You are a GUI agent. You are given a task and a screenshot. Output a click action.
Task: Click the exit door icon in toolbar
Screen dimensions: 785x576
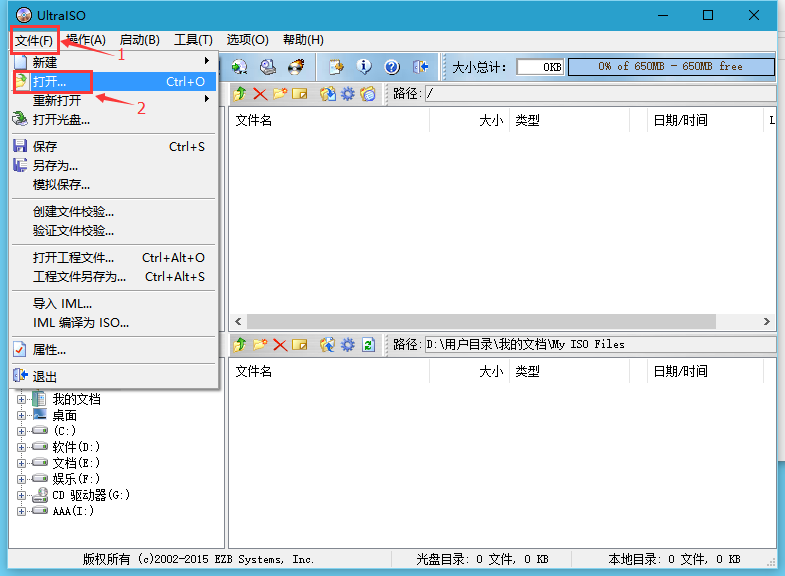point(420,67)
